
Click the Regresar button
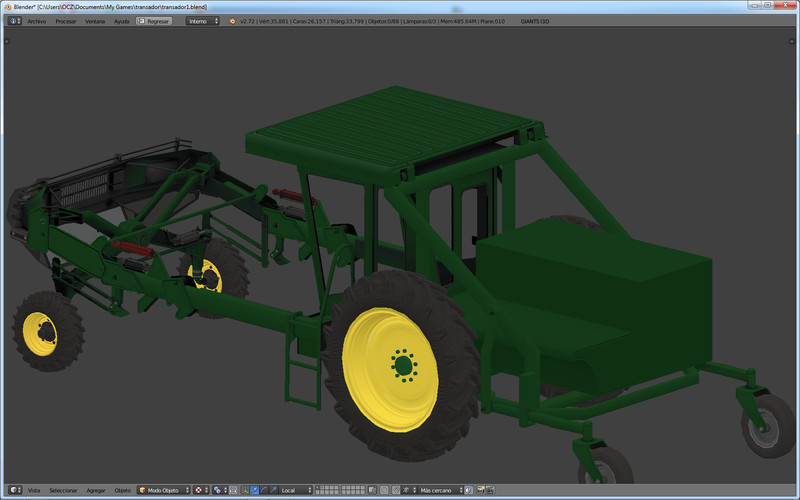click(154, 20)
